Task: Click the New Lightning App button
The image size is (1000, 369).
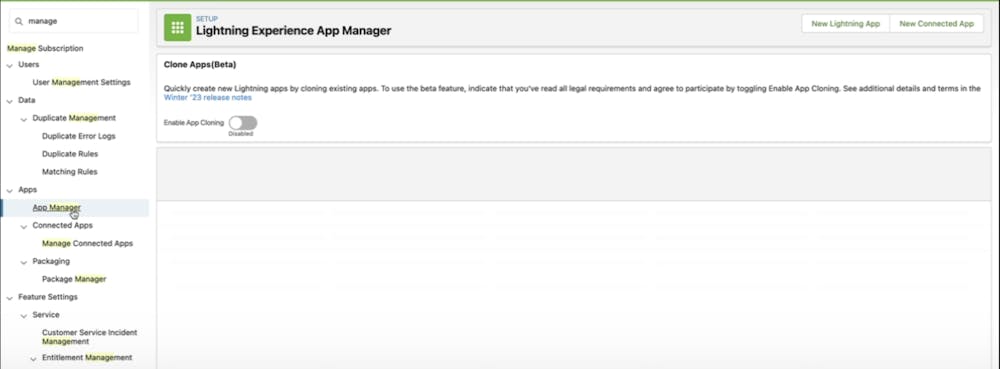Action: pos(846,24)
